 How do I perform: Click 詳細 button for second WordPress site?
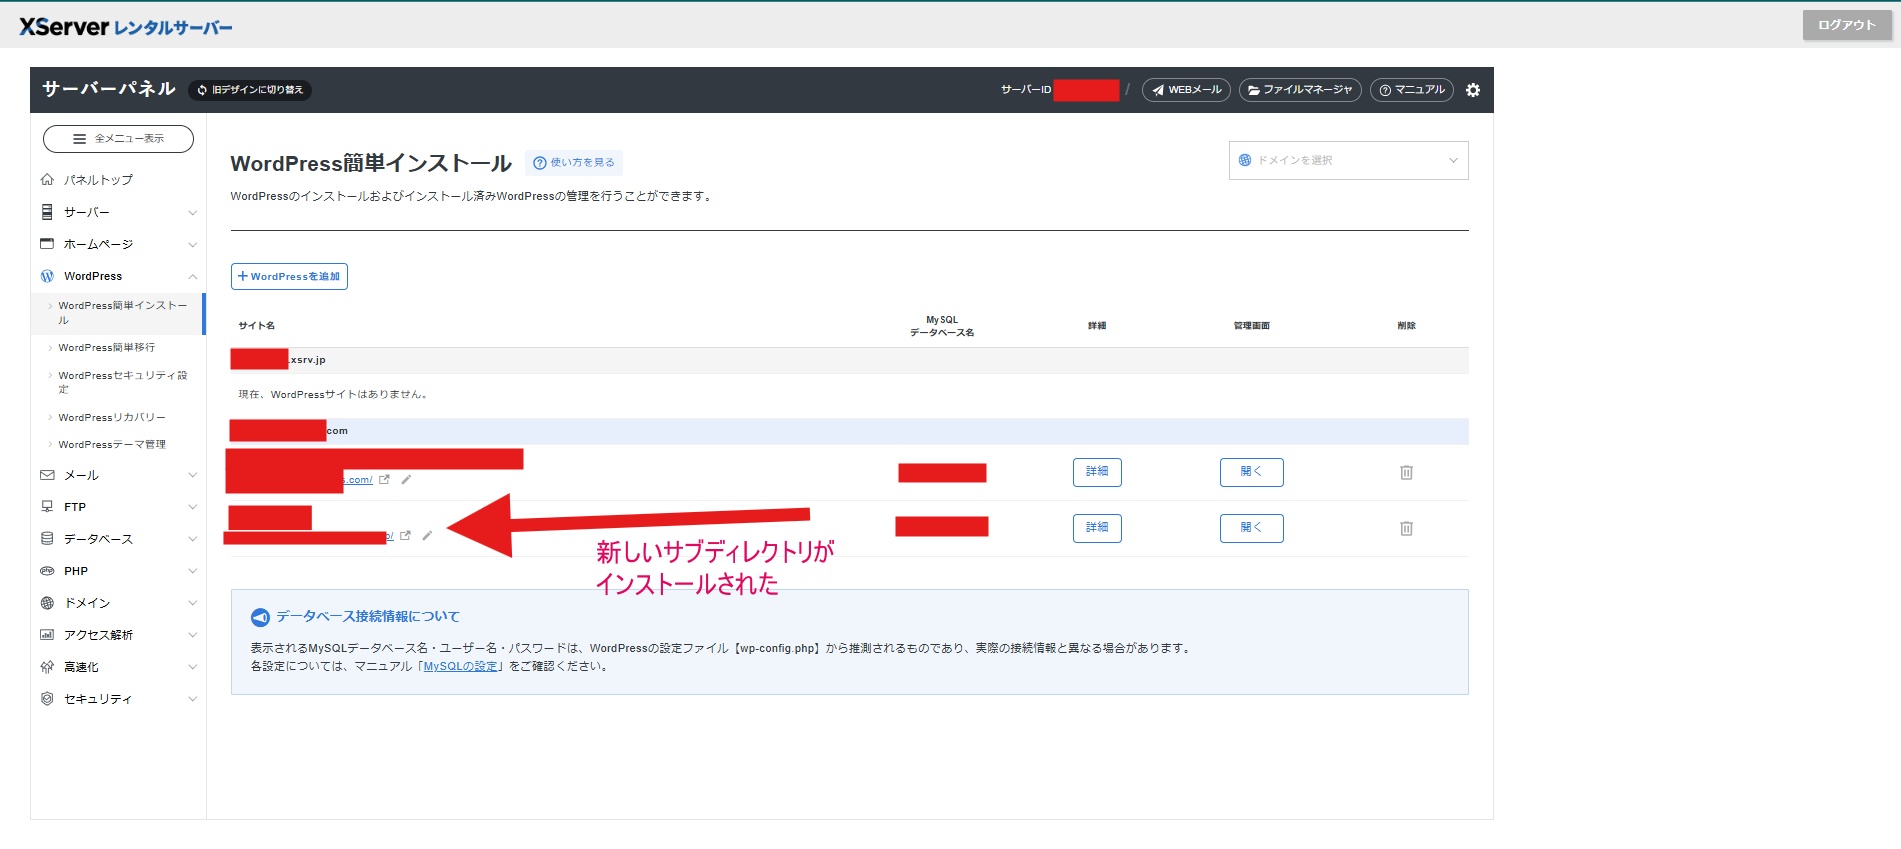[x=1097, y=528]
